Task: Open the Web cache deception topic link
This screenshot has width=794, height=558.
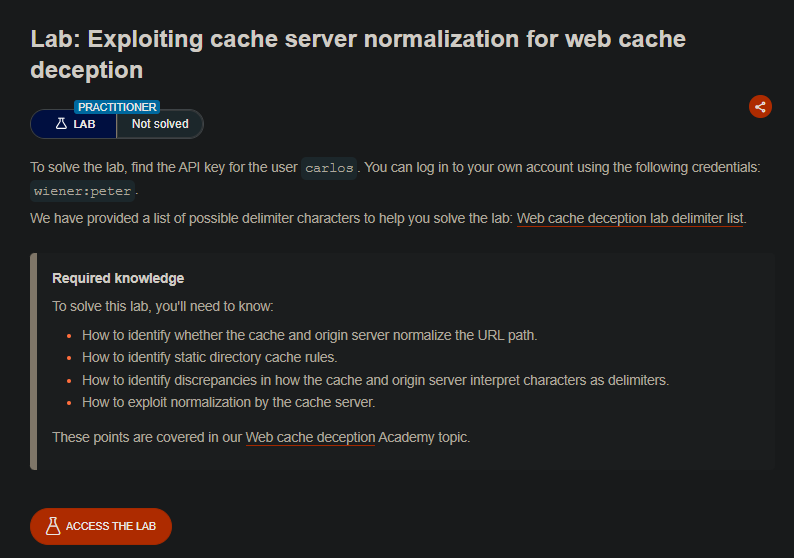Action: (310, 437)
